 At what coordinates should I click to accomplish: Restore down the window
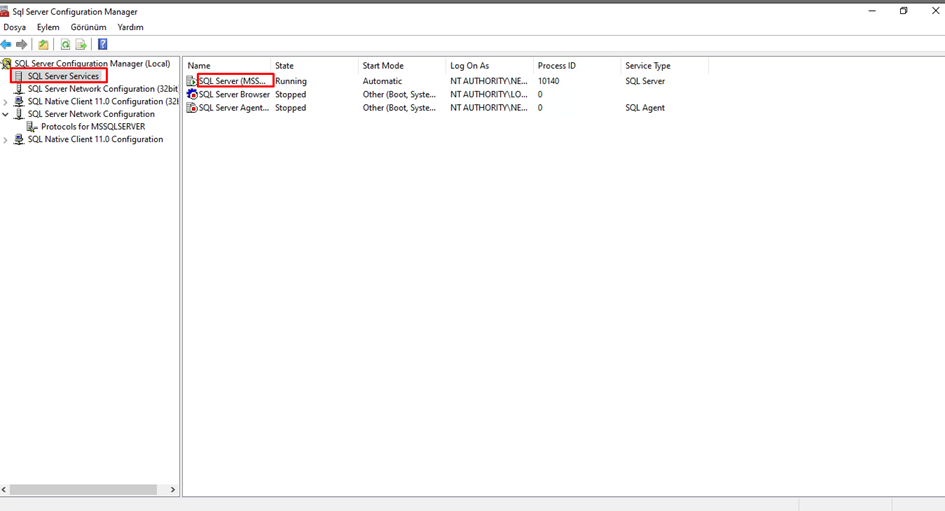903,11
